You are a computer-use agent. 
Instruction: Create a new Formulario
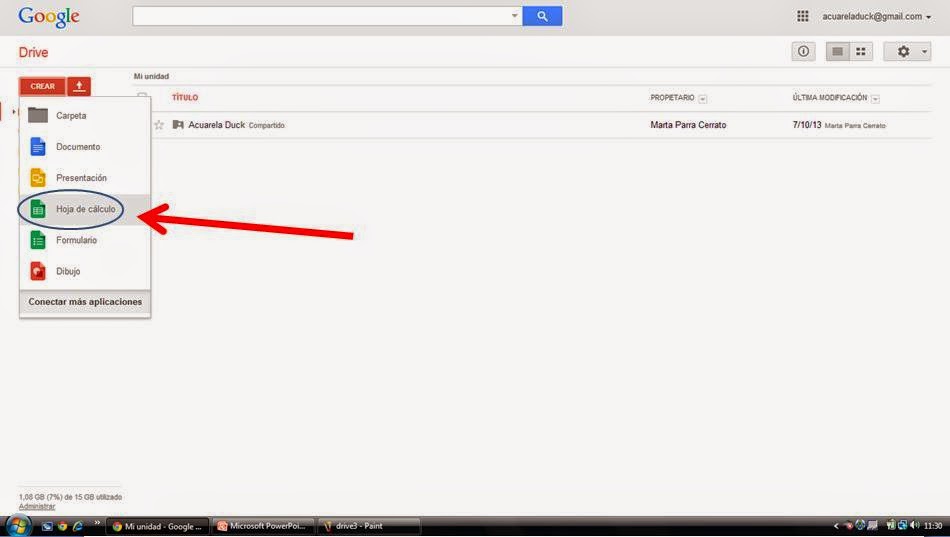click(85, 240)
